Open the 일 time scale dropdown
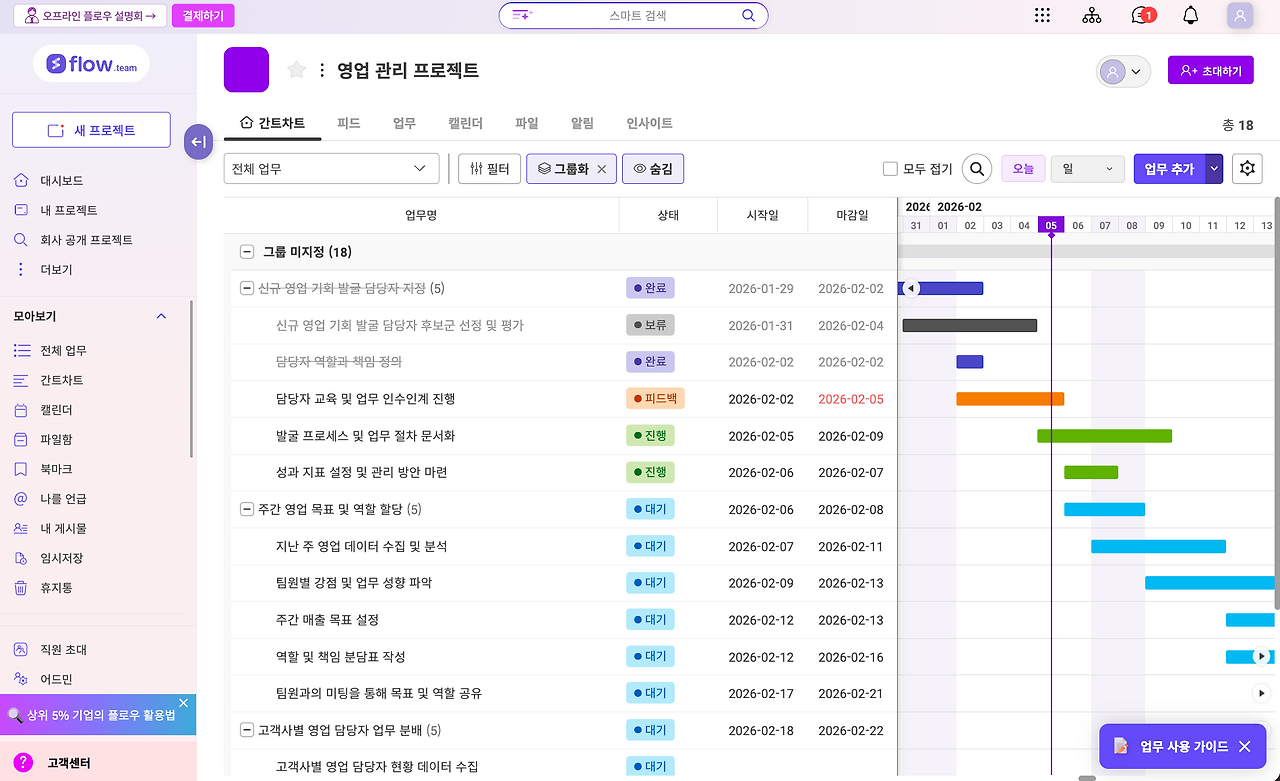This screenshot has height=781, width=1280. tap(1088, 169)
